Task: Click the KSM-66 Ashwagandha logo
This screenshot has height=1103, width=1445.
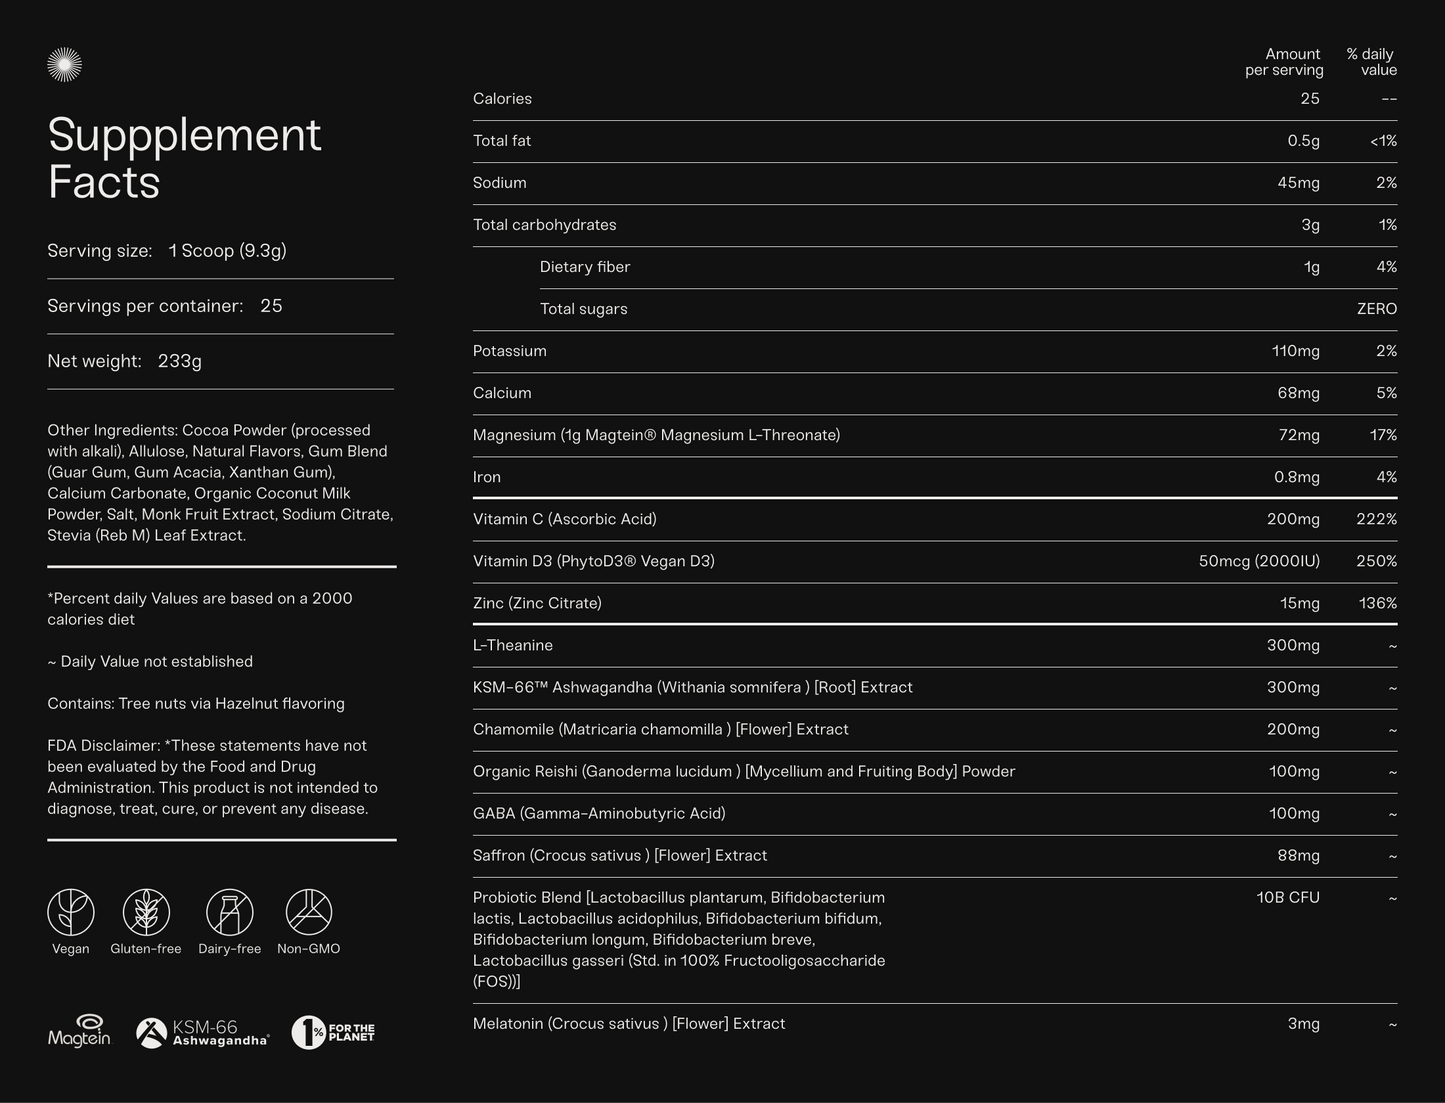Action: coord(203,1032)
